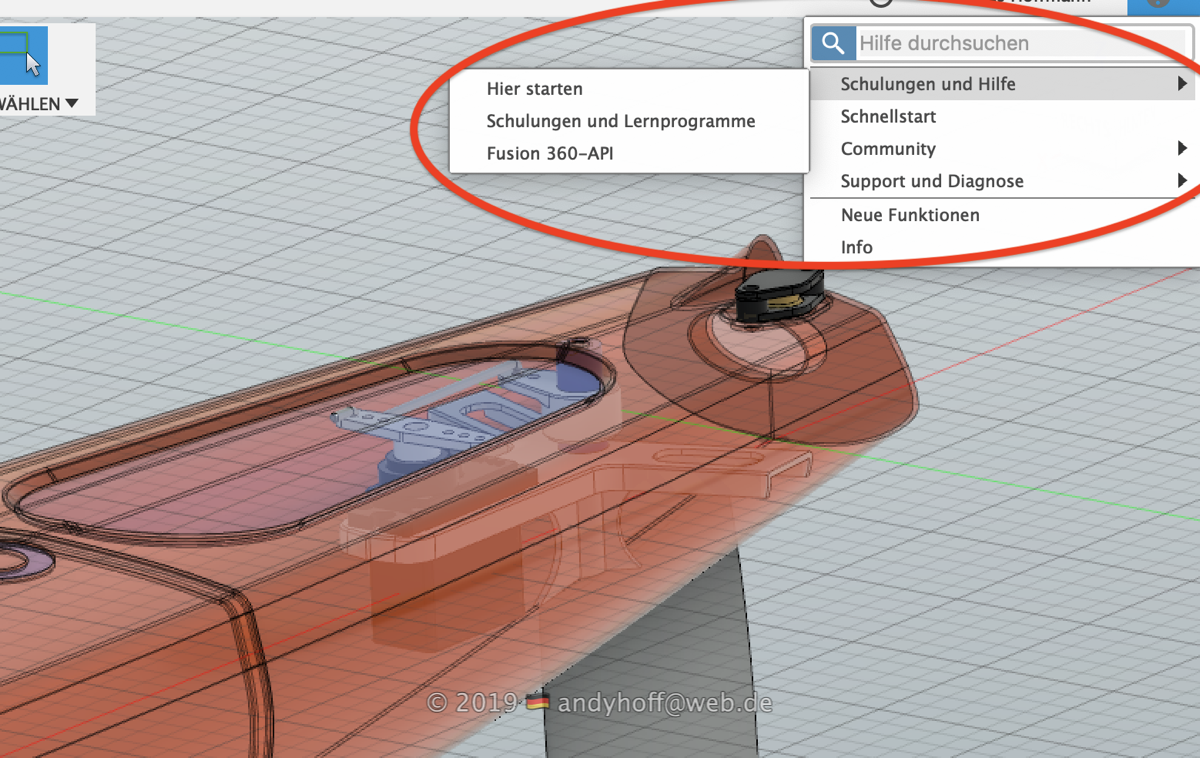Click the blue Select tool icon
This screenshot has width=1200, height=758.
coord(23,55)
